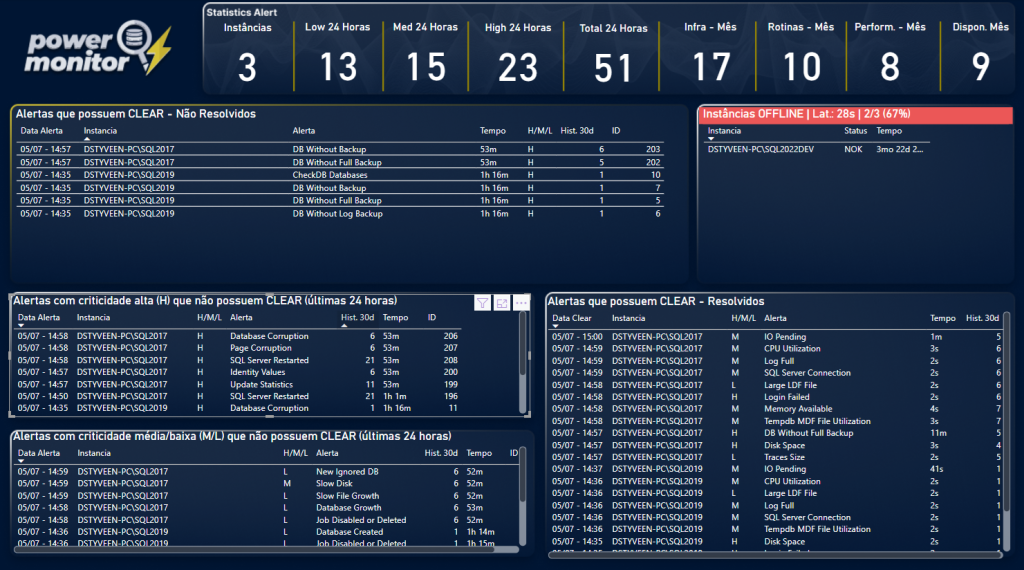
Task: Open focus mode for high-criticality alerts table
Action: 502,303
